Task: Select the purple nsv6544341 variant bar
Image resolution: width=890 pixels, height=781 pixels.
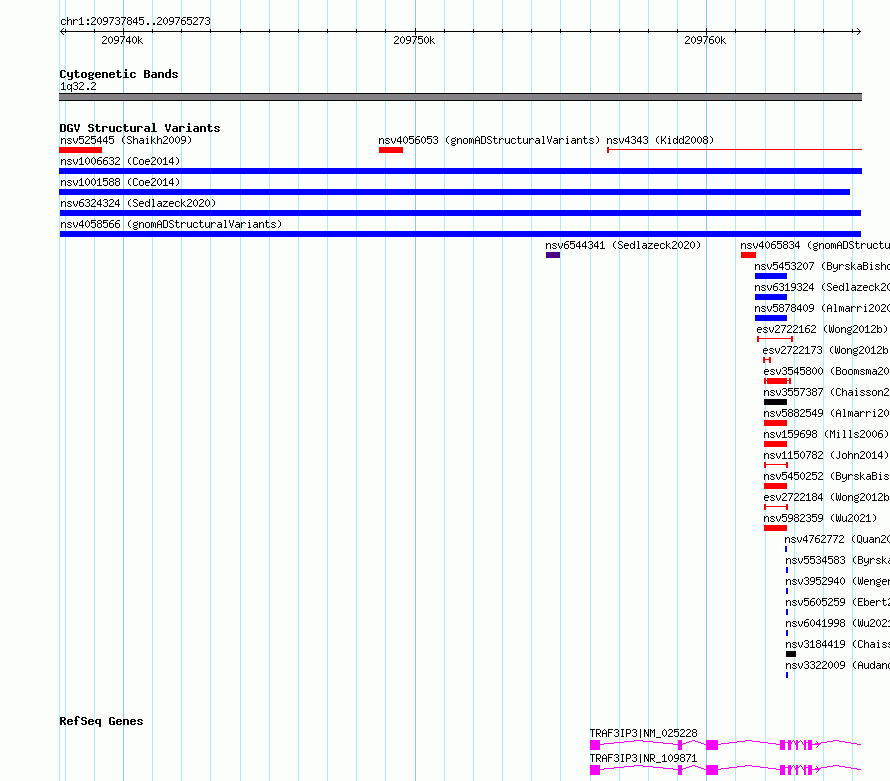Action: 553,255
